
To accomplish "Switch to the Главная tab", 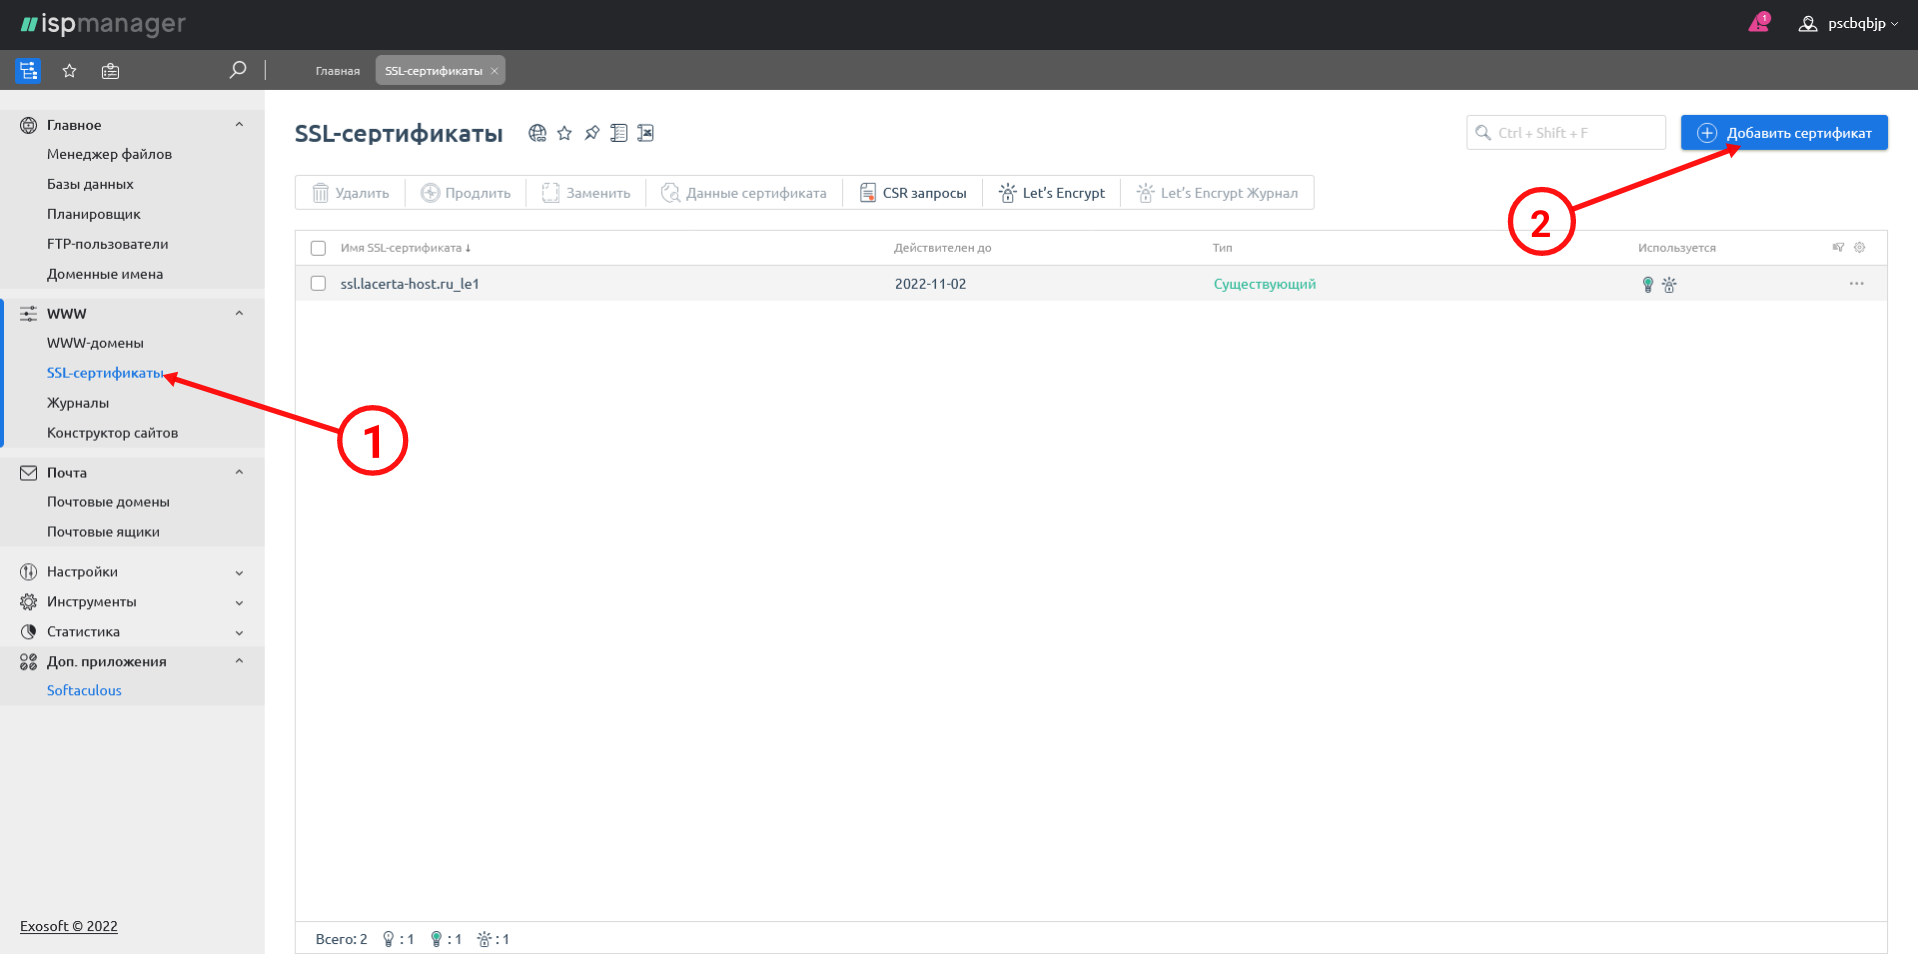I will pyautogui.click(x=338, y=71).
